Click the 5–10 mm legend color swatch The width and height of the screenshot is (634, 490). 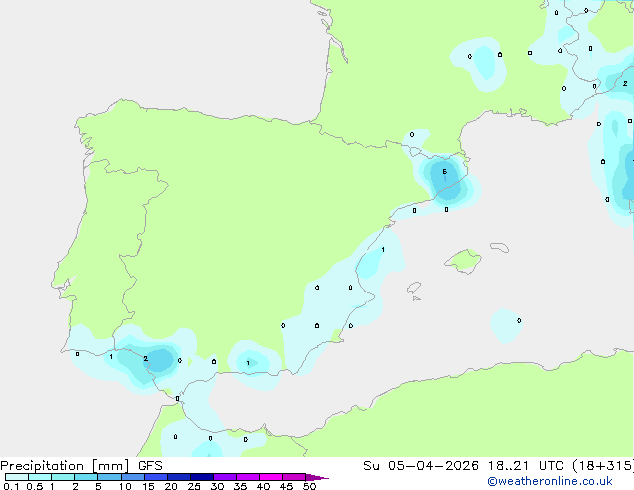click(x=109, y=477)
